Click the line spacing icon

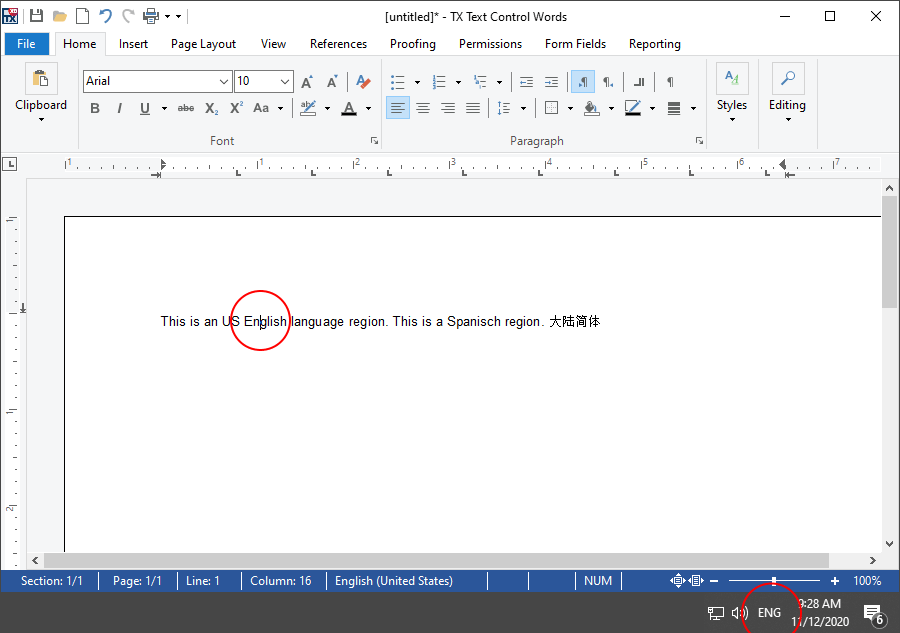click(503, 108)
